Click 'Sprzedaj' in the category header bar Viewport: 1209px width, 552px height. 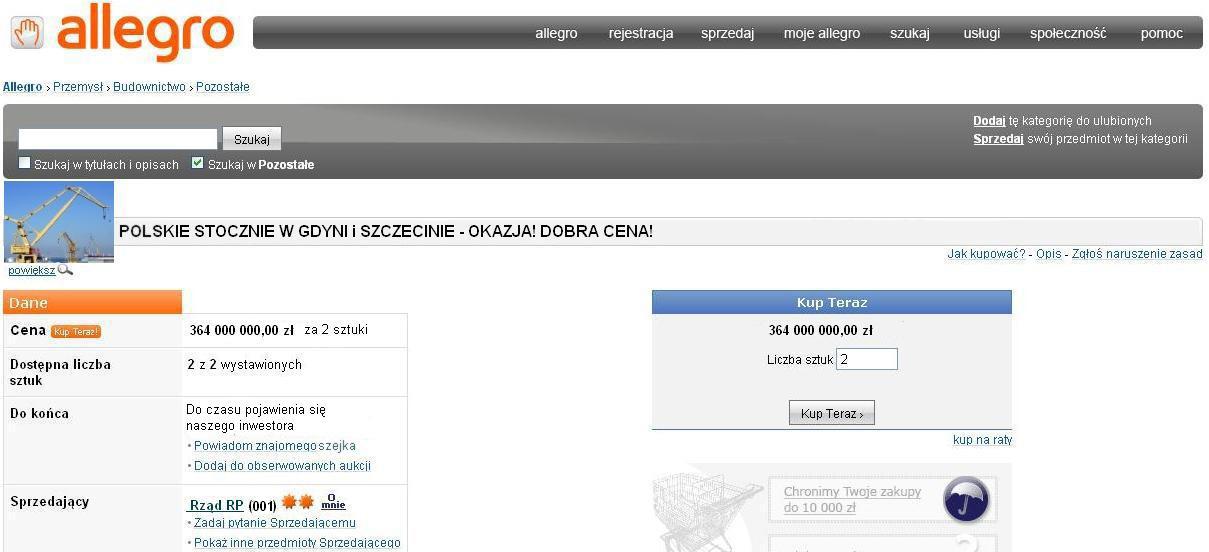pyautogui.click(x=998, y=139)
